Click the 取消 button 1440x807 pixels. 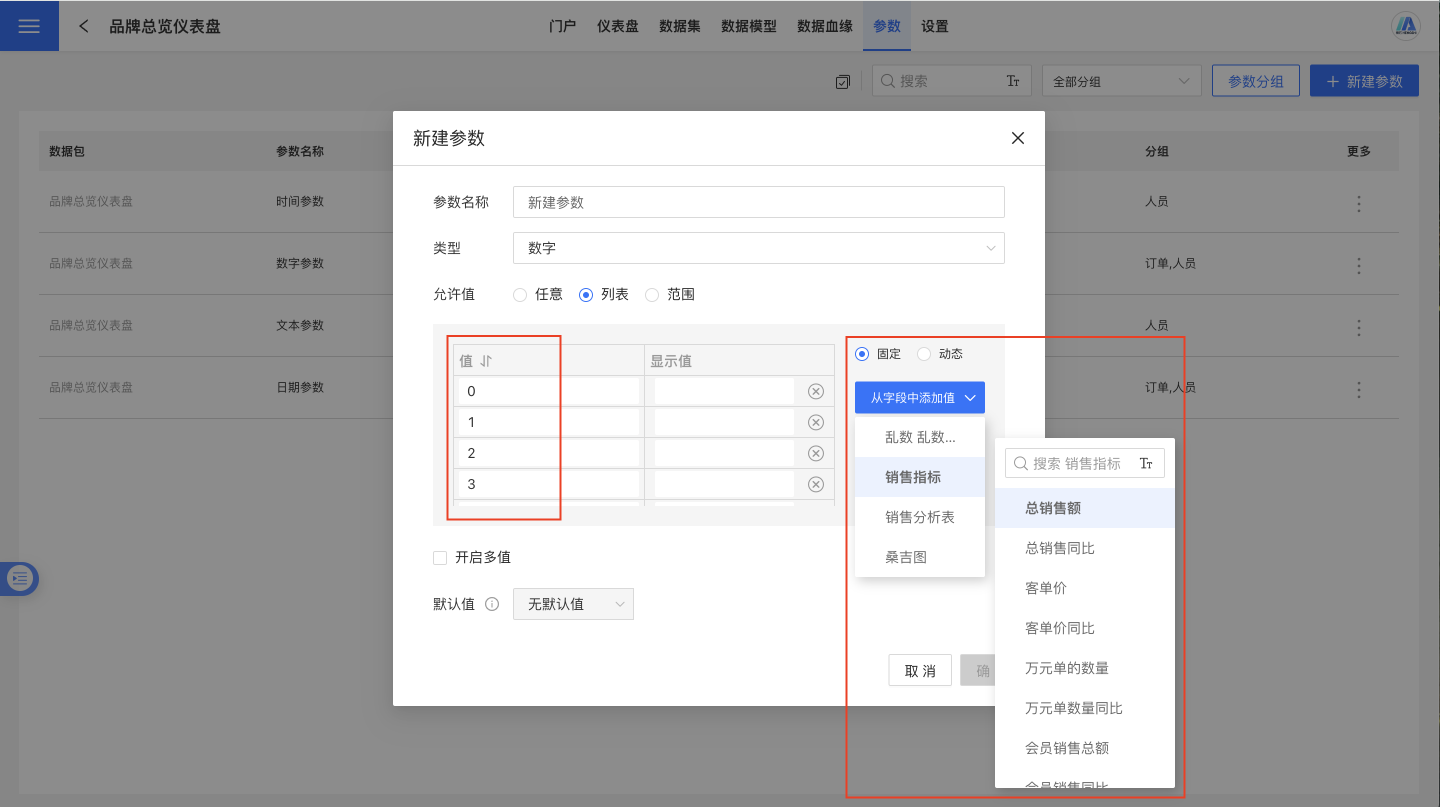click(920, 671)
